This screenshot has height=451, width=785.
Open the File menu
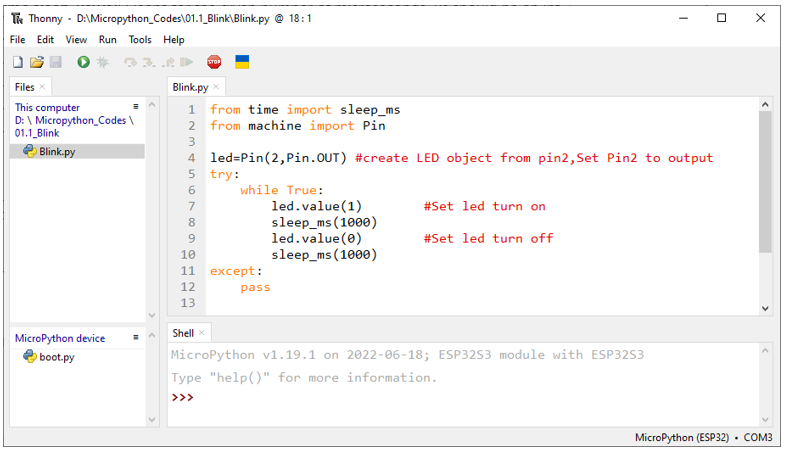pyautogui.click(x=18, y=40)
